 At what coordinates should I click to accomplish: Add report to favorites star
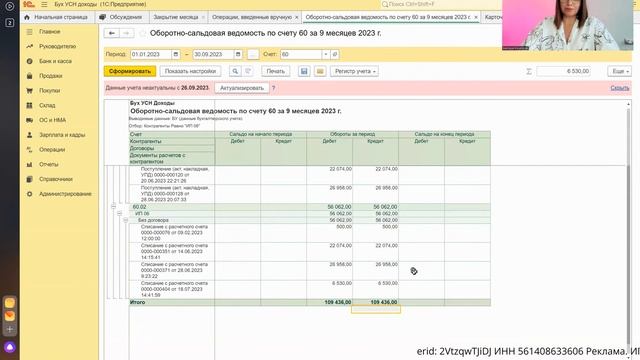pos(142,33)
